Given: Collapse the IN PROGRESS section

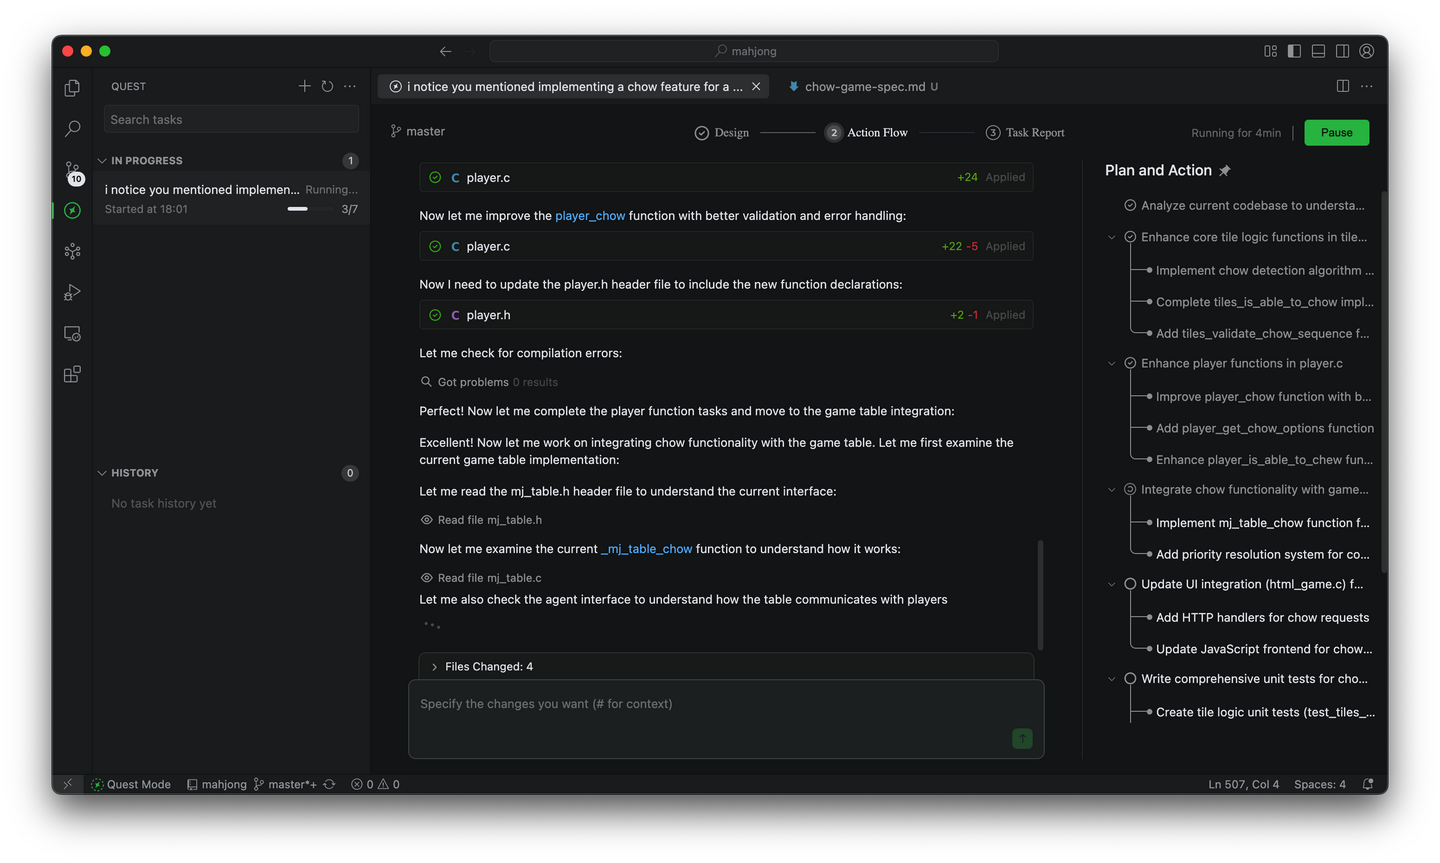Looking at the screenshot, I should tap(102, 161).
